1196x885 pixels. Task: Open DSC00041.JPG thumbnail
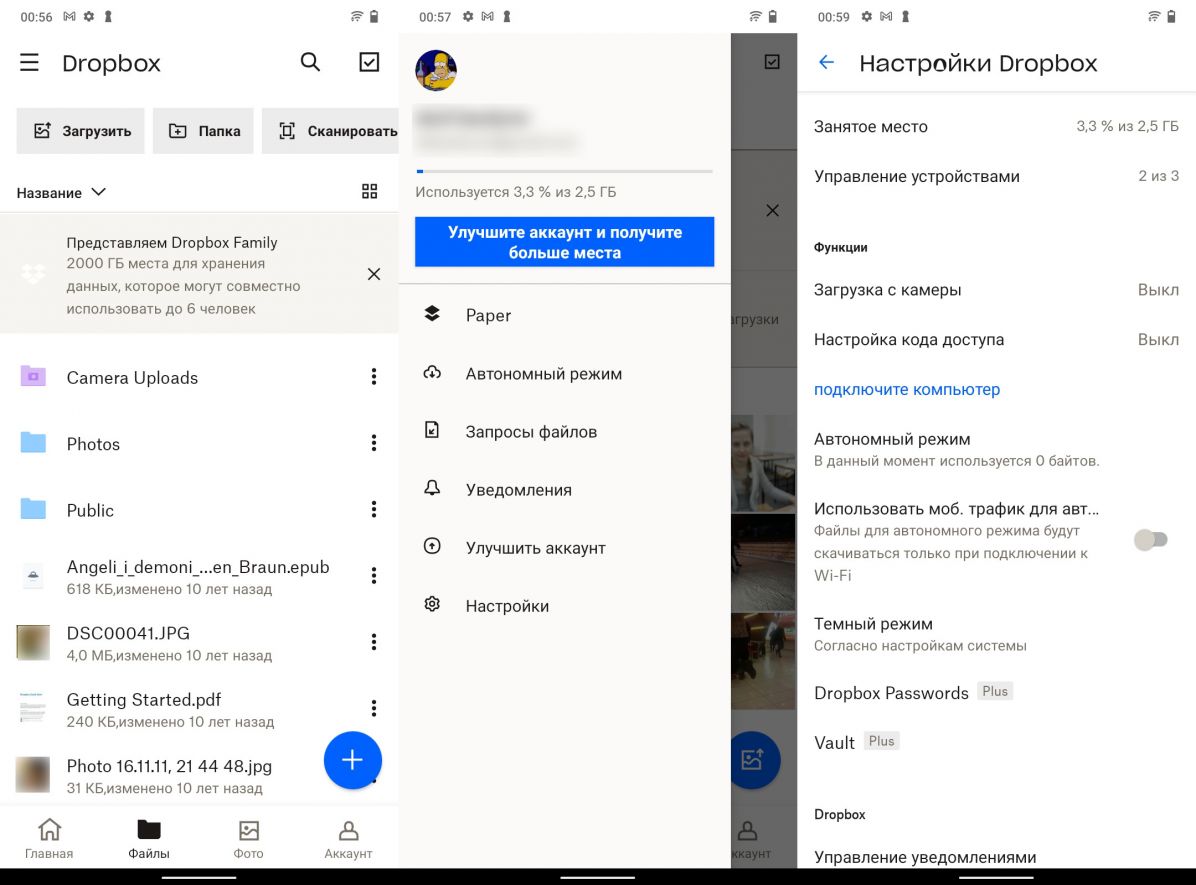click(33, 642)
